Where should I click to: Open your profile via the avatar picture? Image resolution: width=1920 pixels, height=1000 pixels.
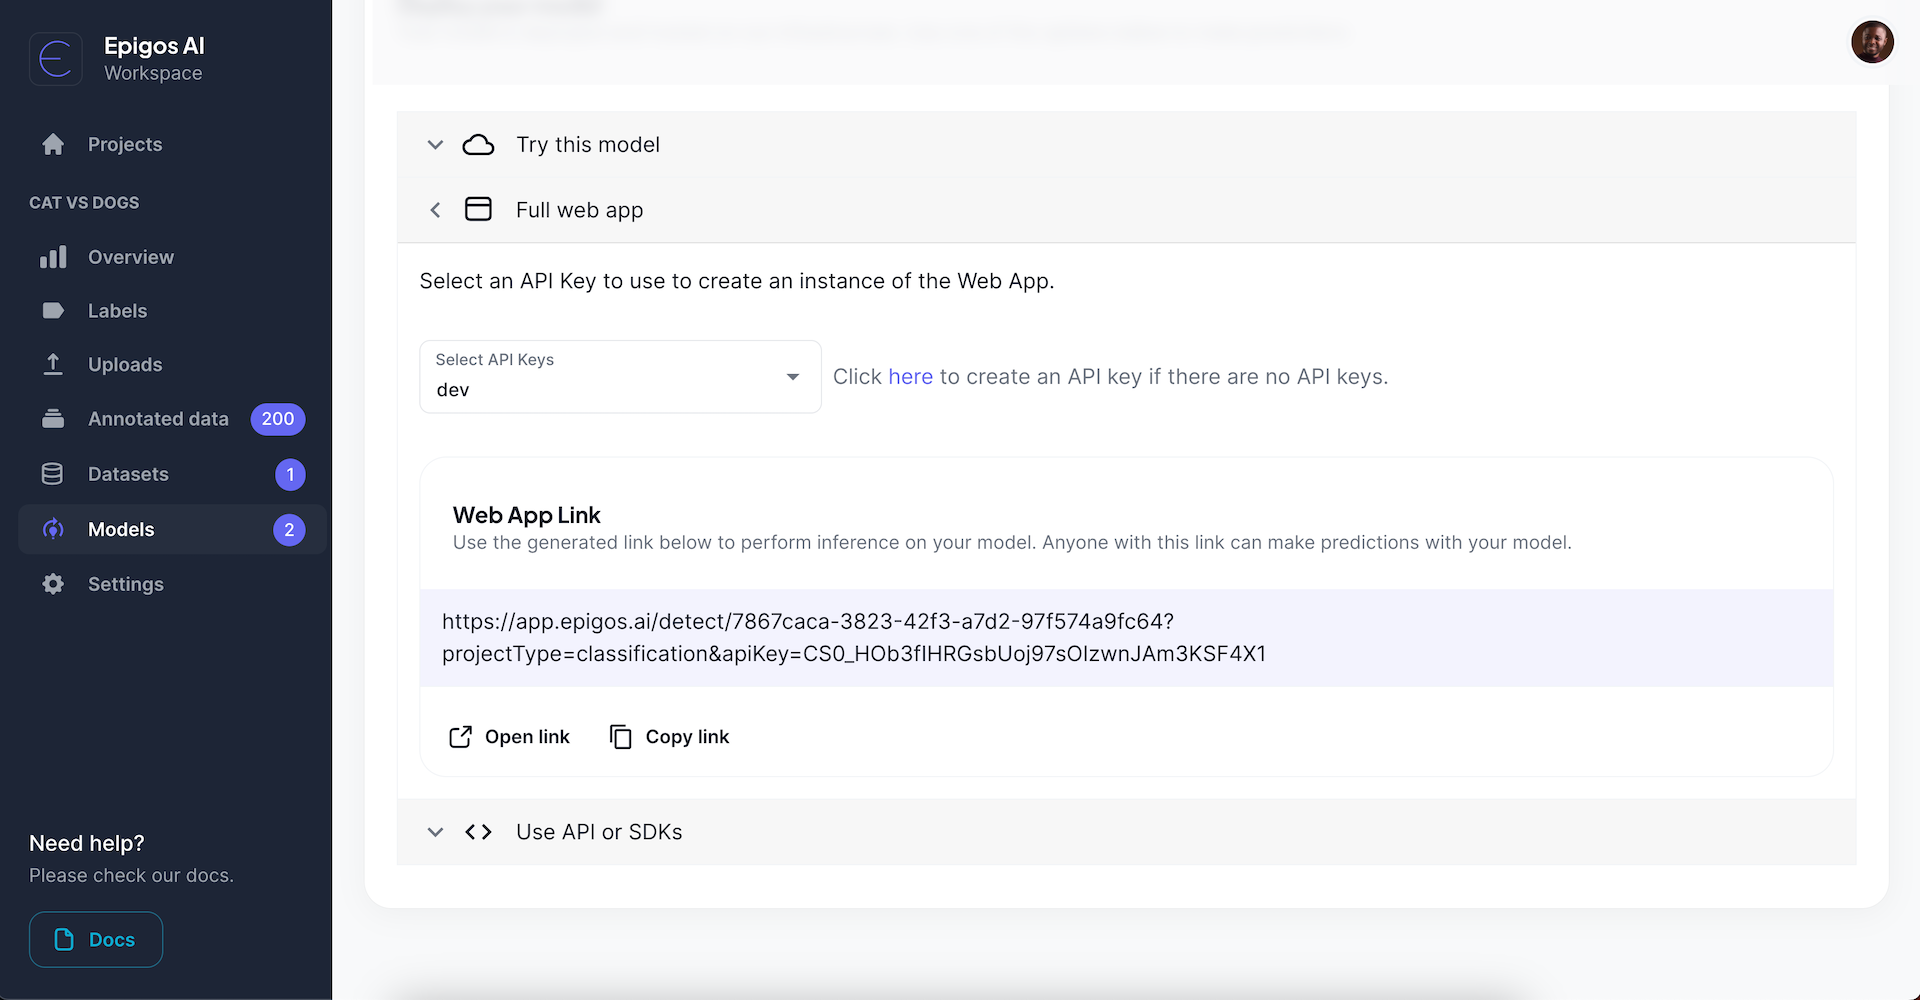pos(1872,42)
